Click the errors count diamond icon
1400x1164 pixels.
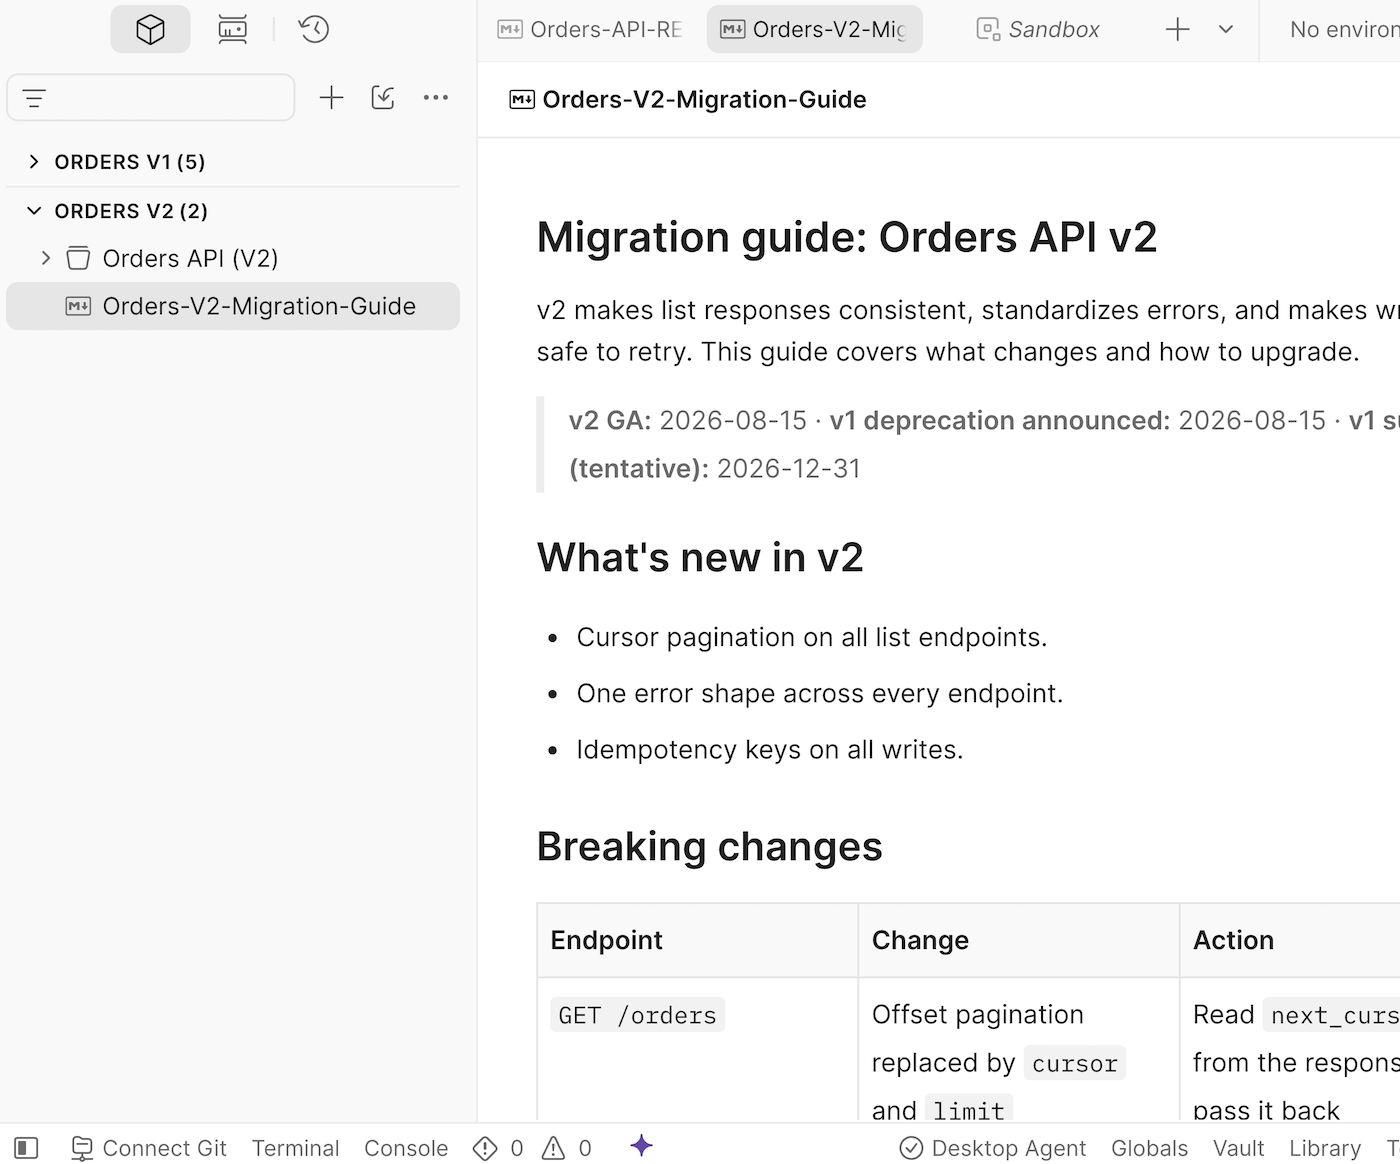(x=485, y=1148)
